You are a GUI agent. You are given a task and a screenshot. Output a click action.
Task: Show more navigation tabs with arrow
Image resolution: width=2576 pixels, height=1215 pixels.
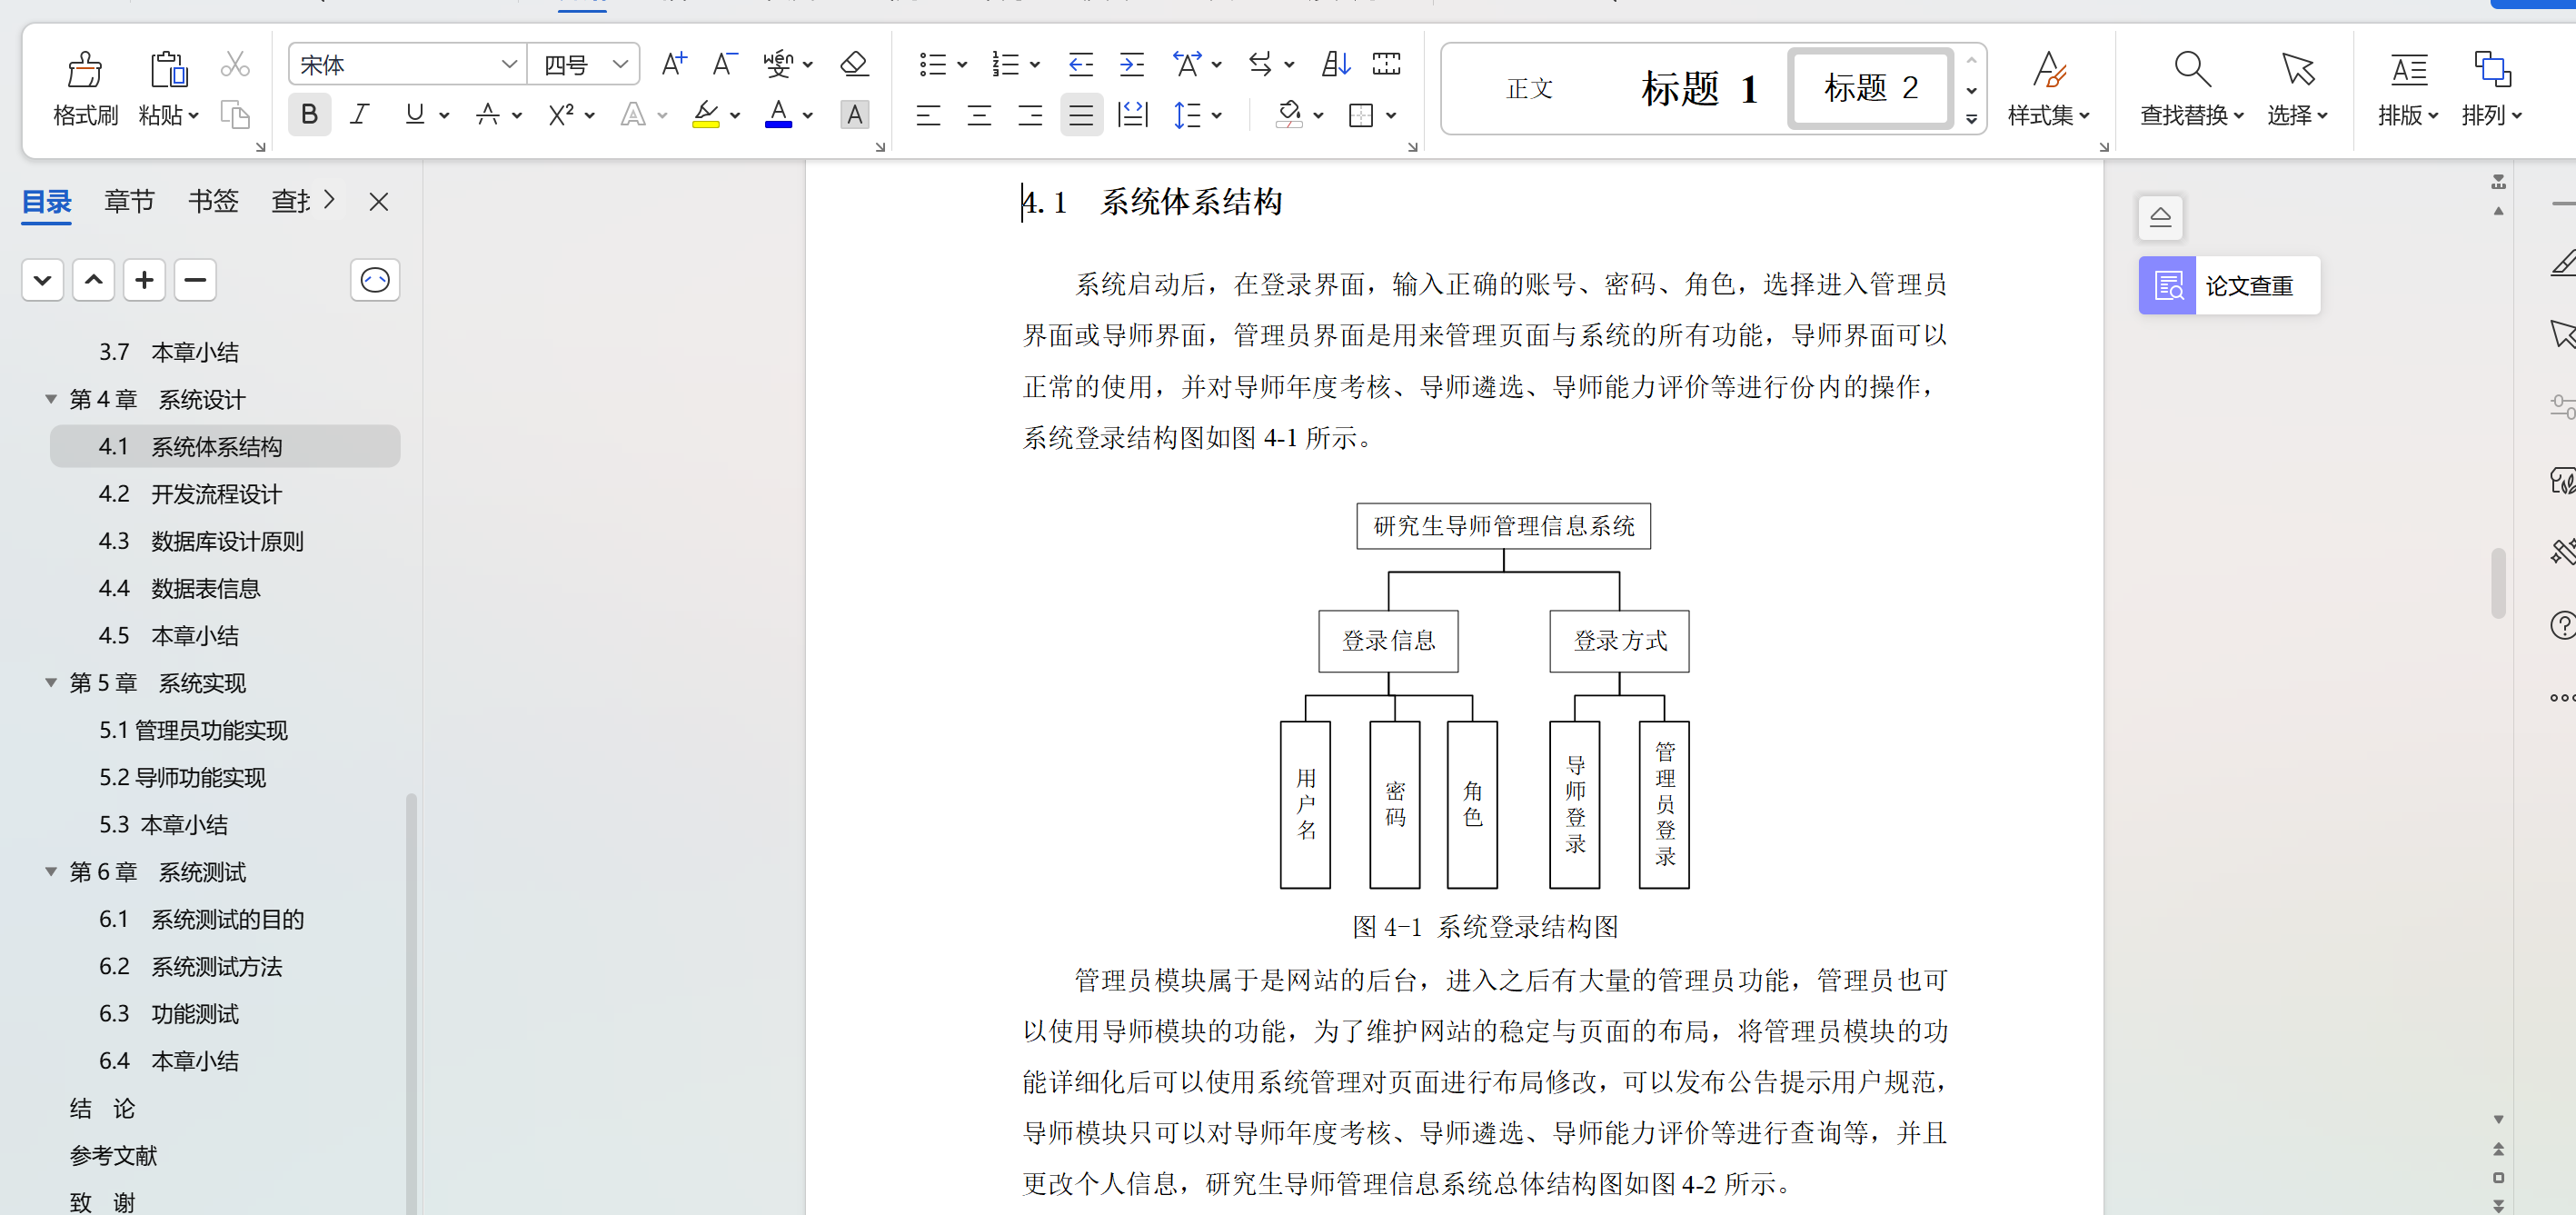(x=329, y=200)
